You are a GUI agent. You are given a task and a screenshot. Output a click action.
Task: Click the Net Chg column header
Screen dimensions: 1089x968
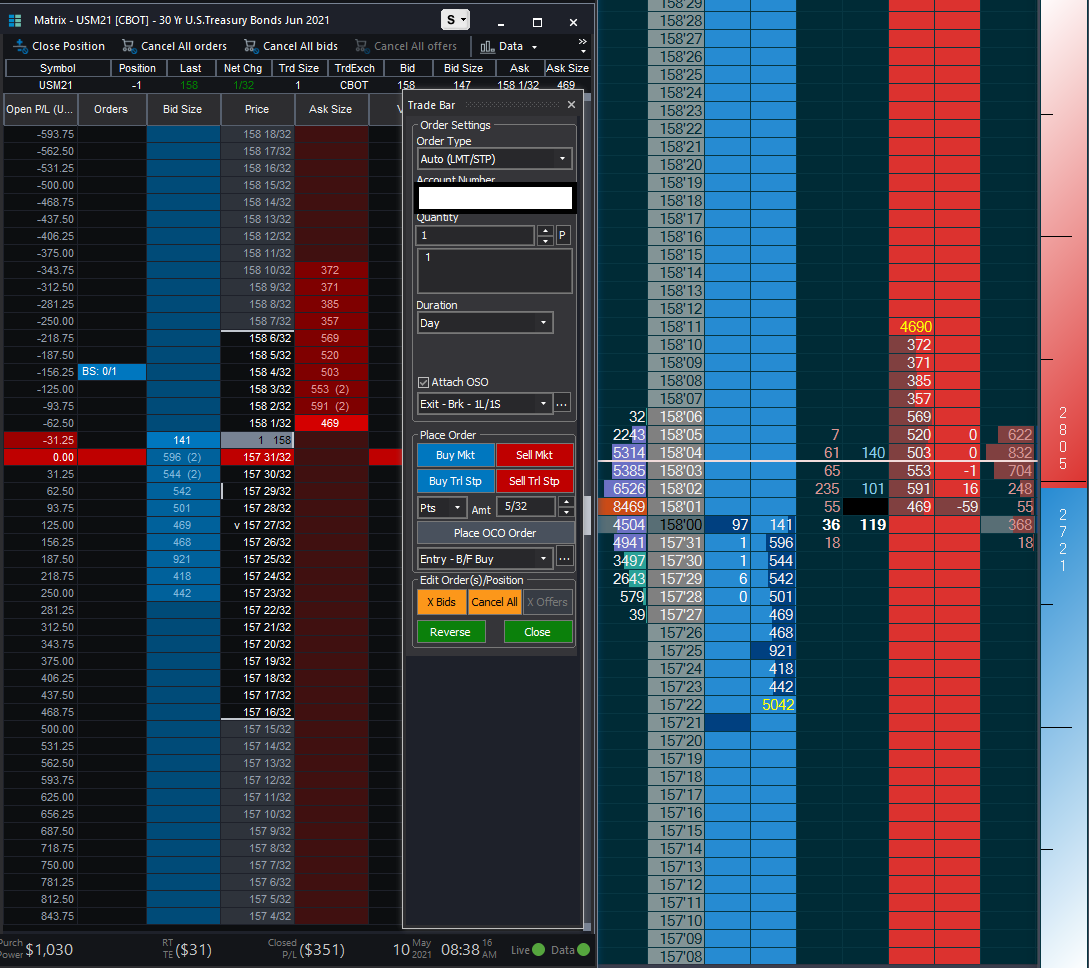(x=242, y=68)
